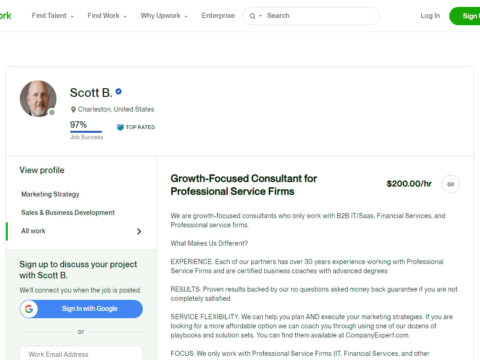This screenshot has width=480, height=360.
Task: Open the Find Talent dropdown
Action: [52, 16]
